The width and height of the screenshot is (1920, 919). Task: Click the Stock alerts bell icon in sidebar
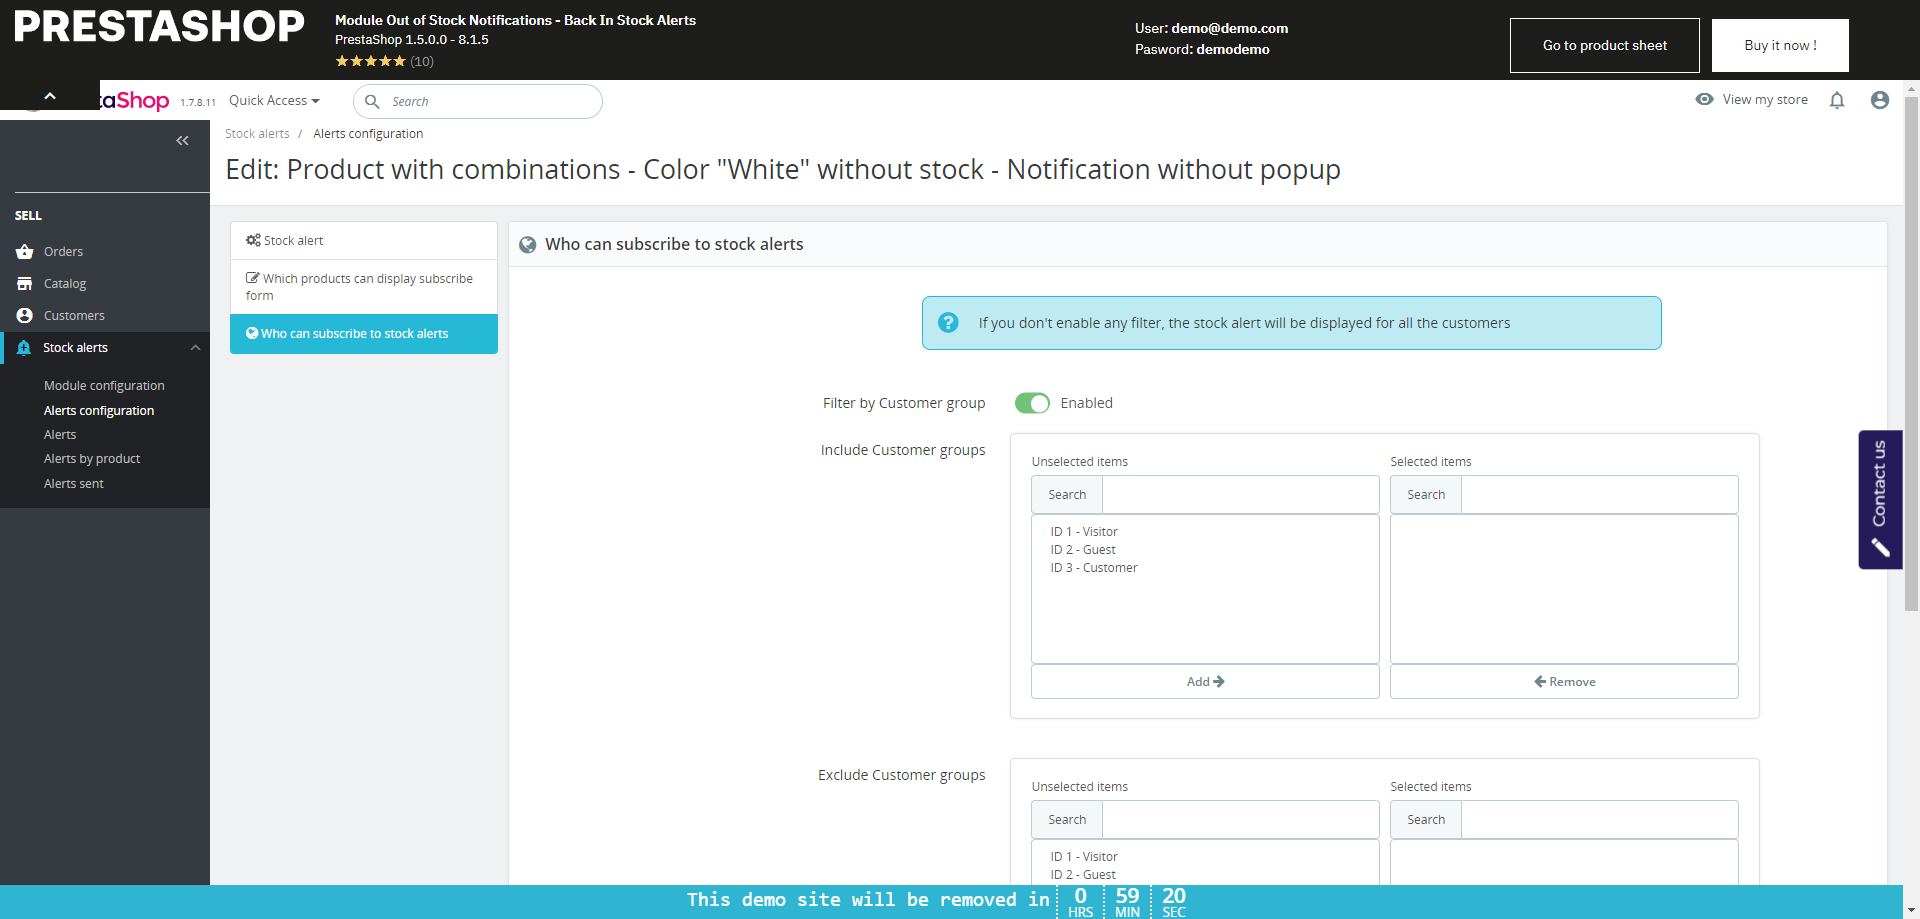click(24, 348)
